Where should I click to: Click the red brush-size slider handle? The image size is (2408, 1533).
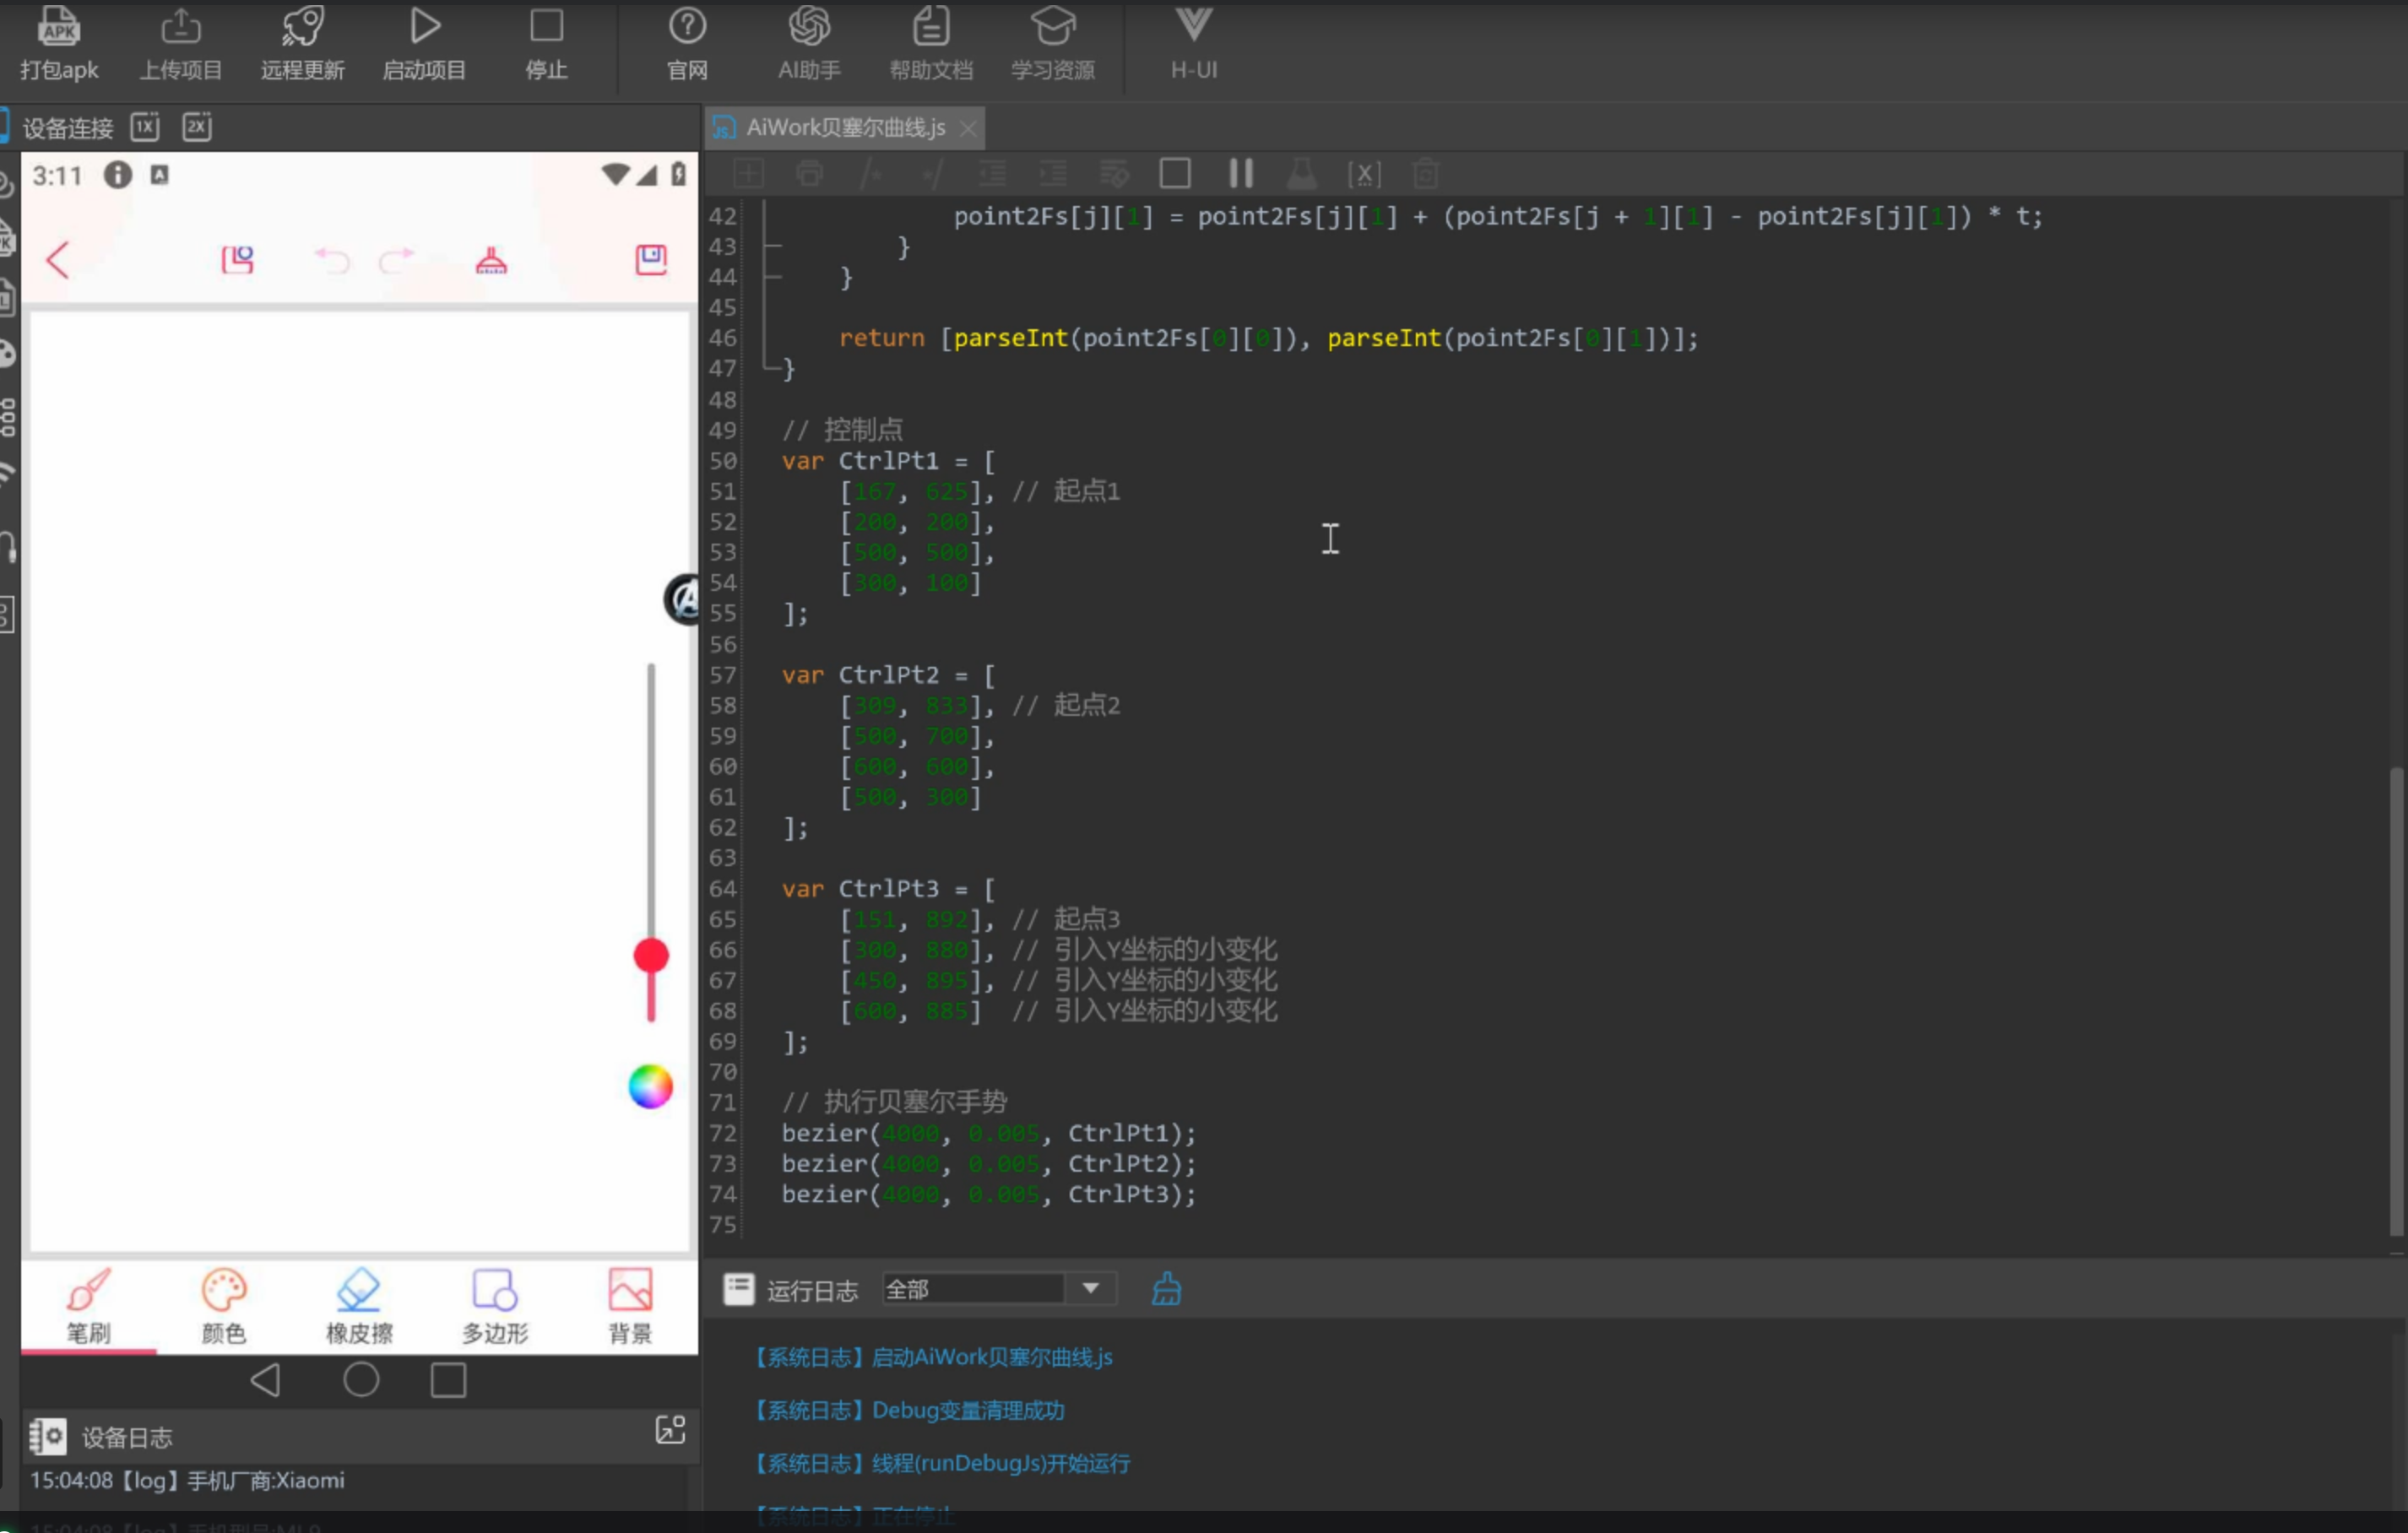[x=651, y=956]
